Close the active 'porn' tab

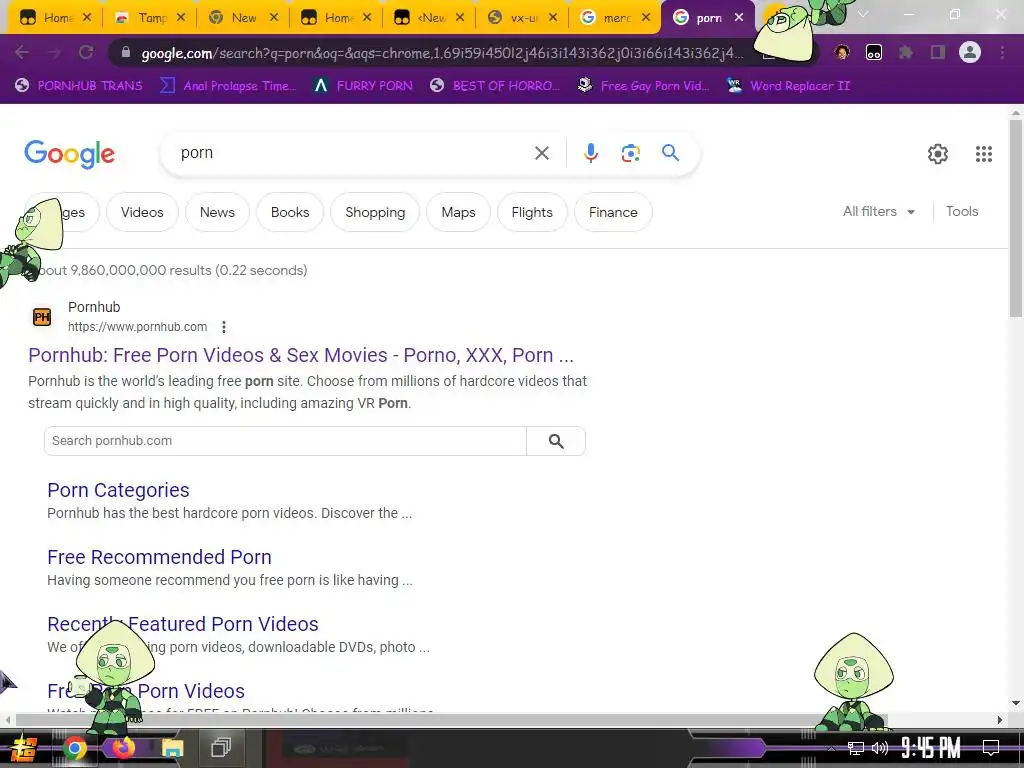coord(739,18)
